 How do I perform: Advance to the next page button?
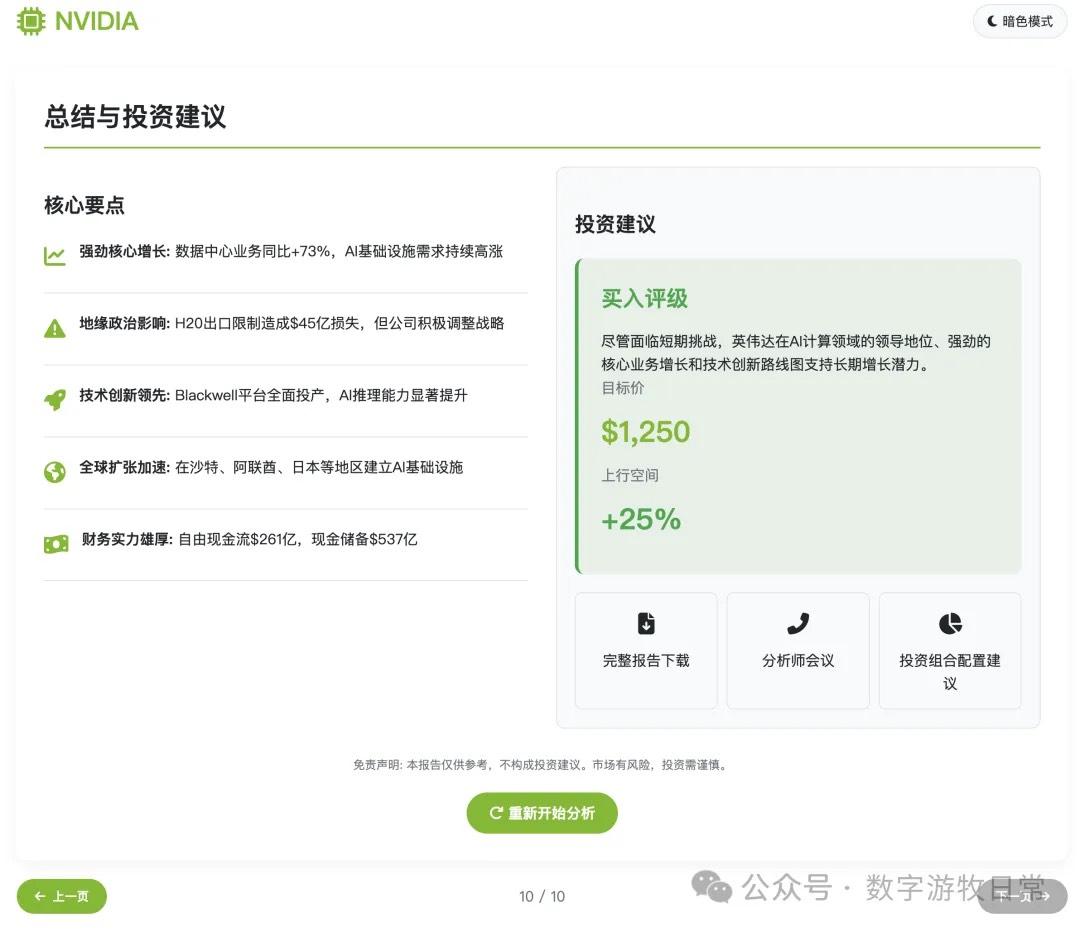point(1019,897)
